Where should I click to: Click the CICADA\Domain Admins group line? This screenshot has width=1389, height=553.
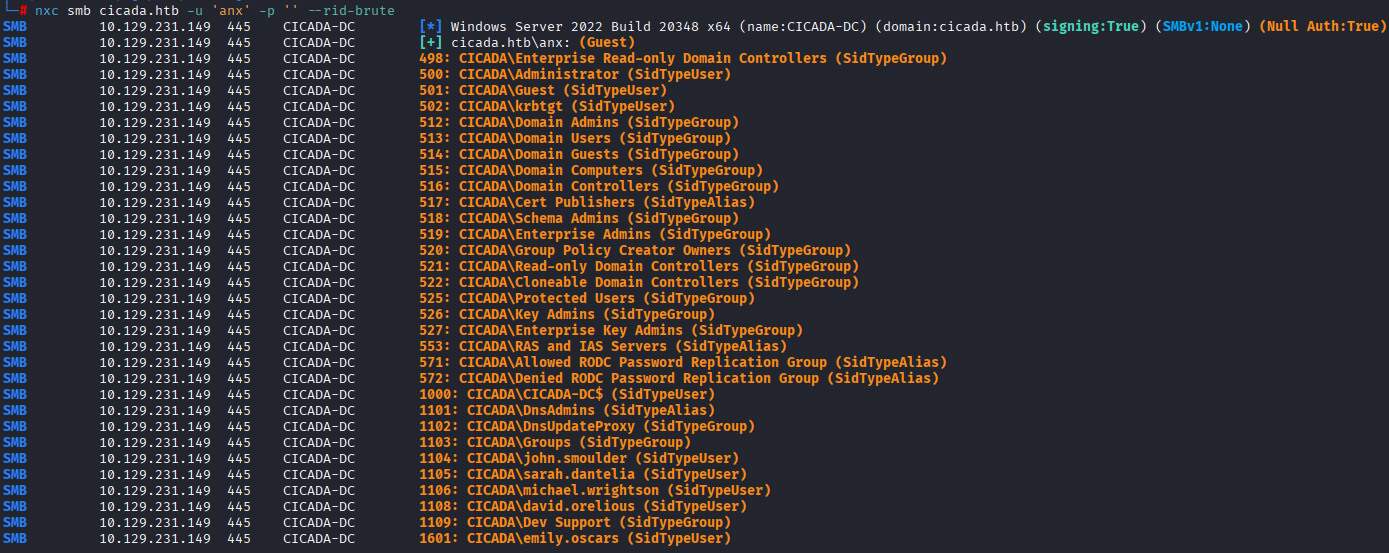click(x=579, y=122)
